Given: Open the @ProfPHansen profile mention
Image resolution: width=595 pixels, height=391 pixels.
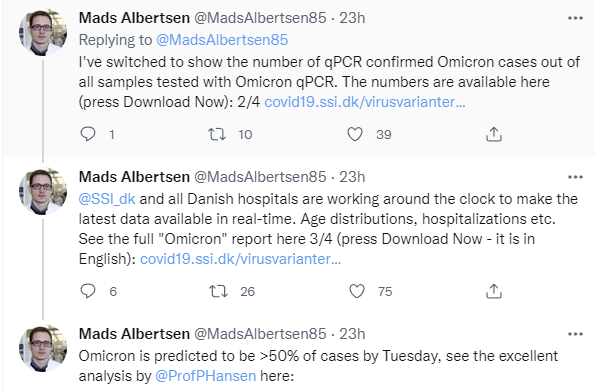Looking at the screenshot, I should [x=206, y=376].
